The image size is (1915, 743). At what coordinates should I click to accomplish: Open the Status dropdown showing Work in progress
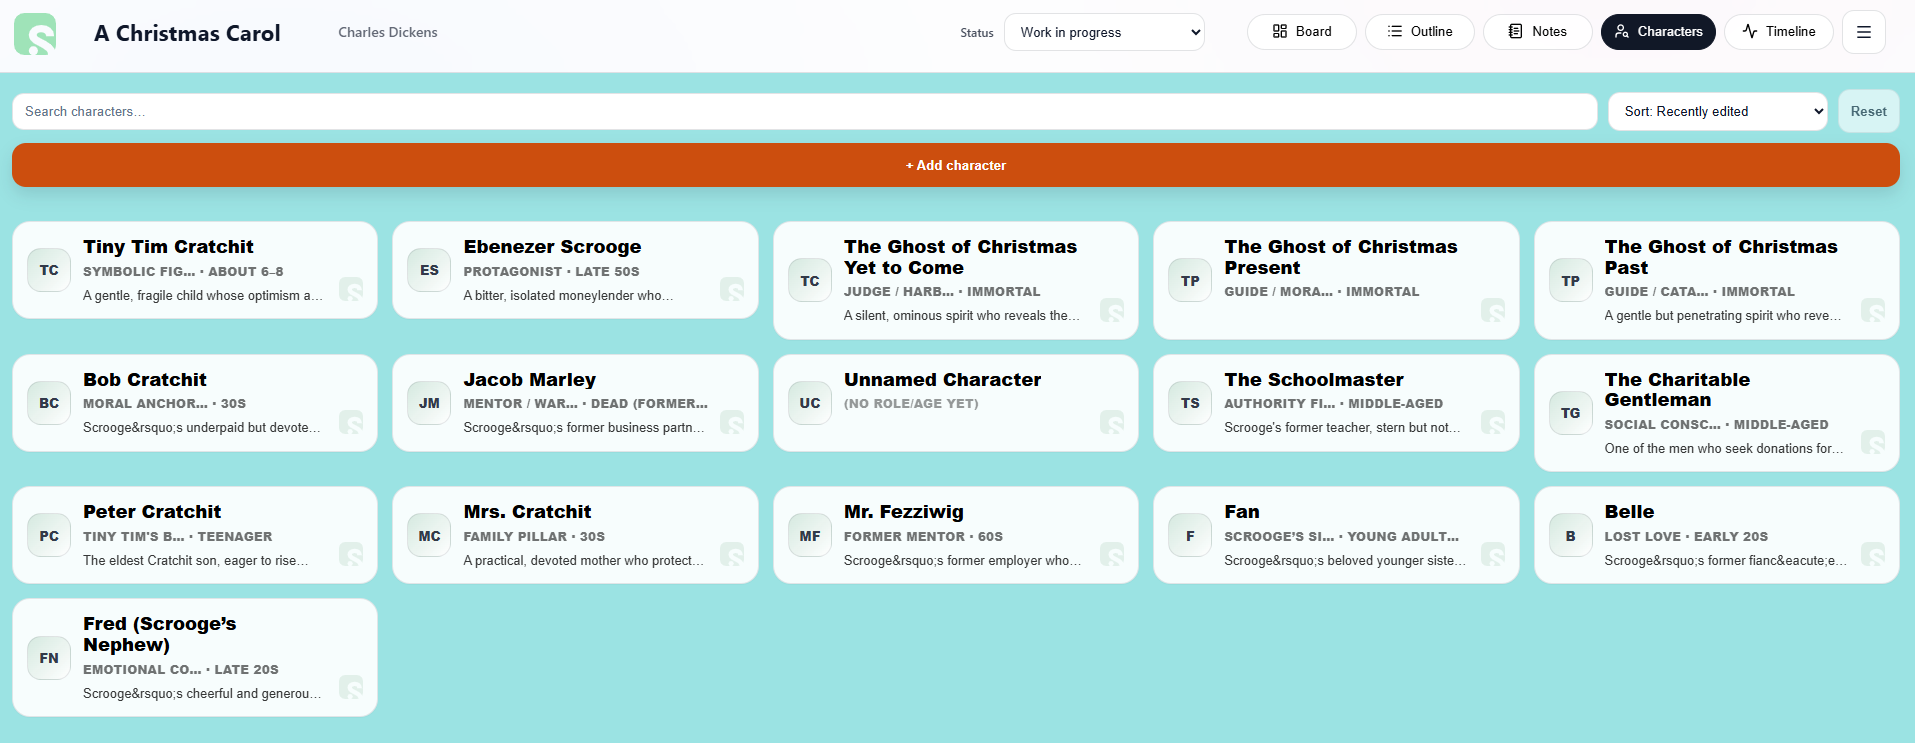[1103, 32]
